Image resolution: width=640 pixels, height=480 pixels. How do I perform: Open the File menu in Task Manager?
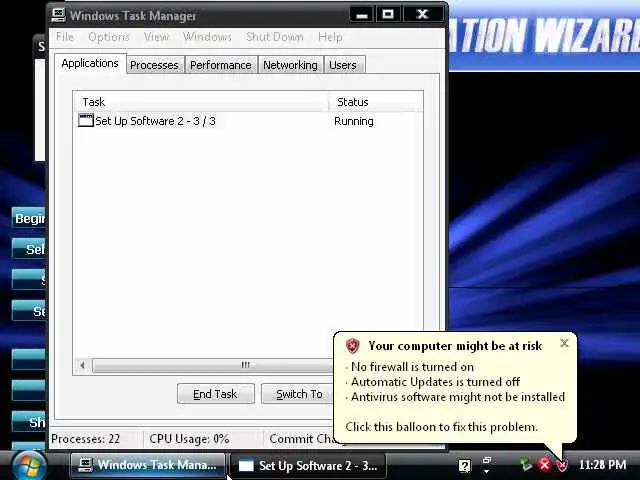click(65, 37)
